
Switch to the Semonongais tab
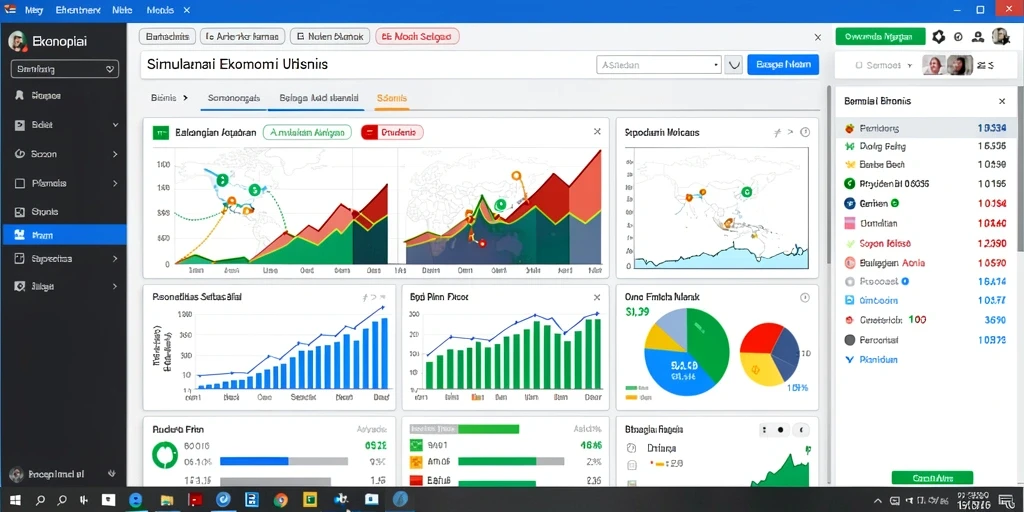tap(234, 98)
